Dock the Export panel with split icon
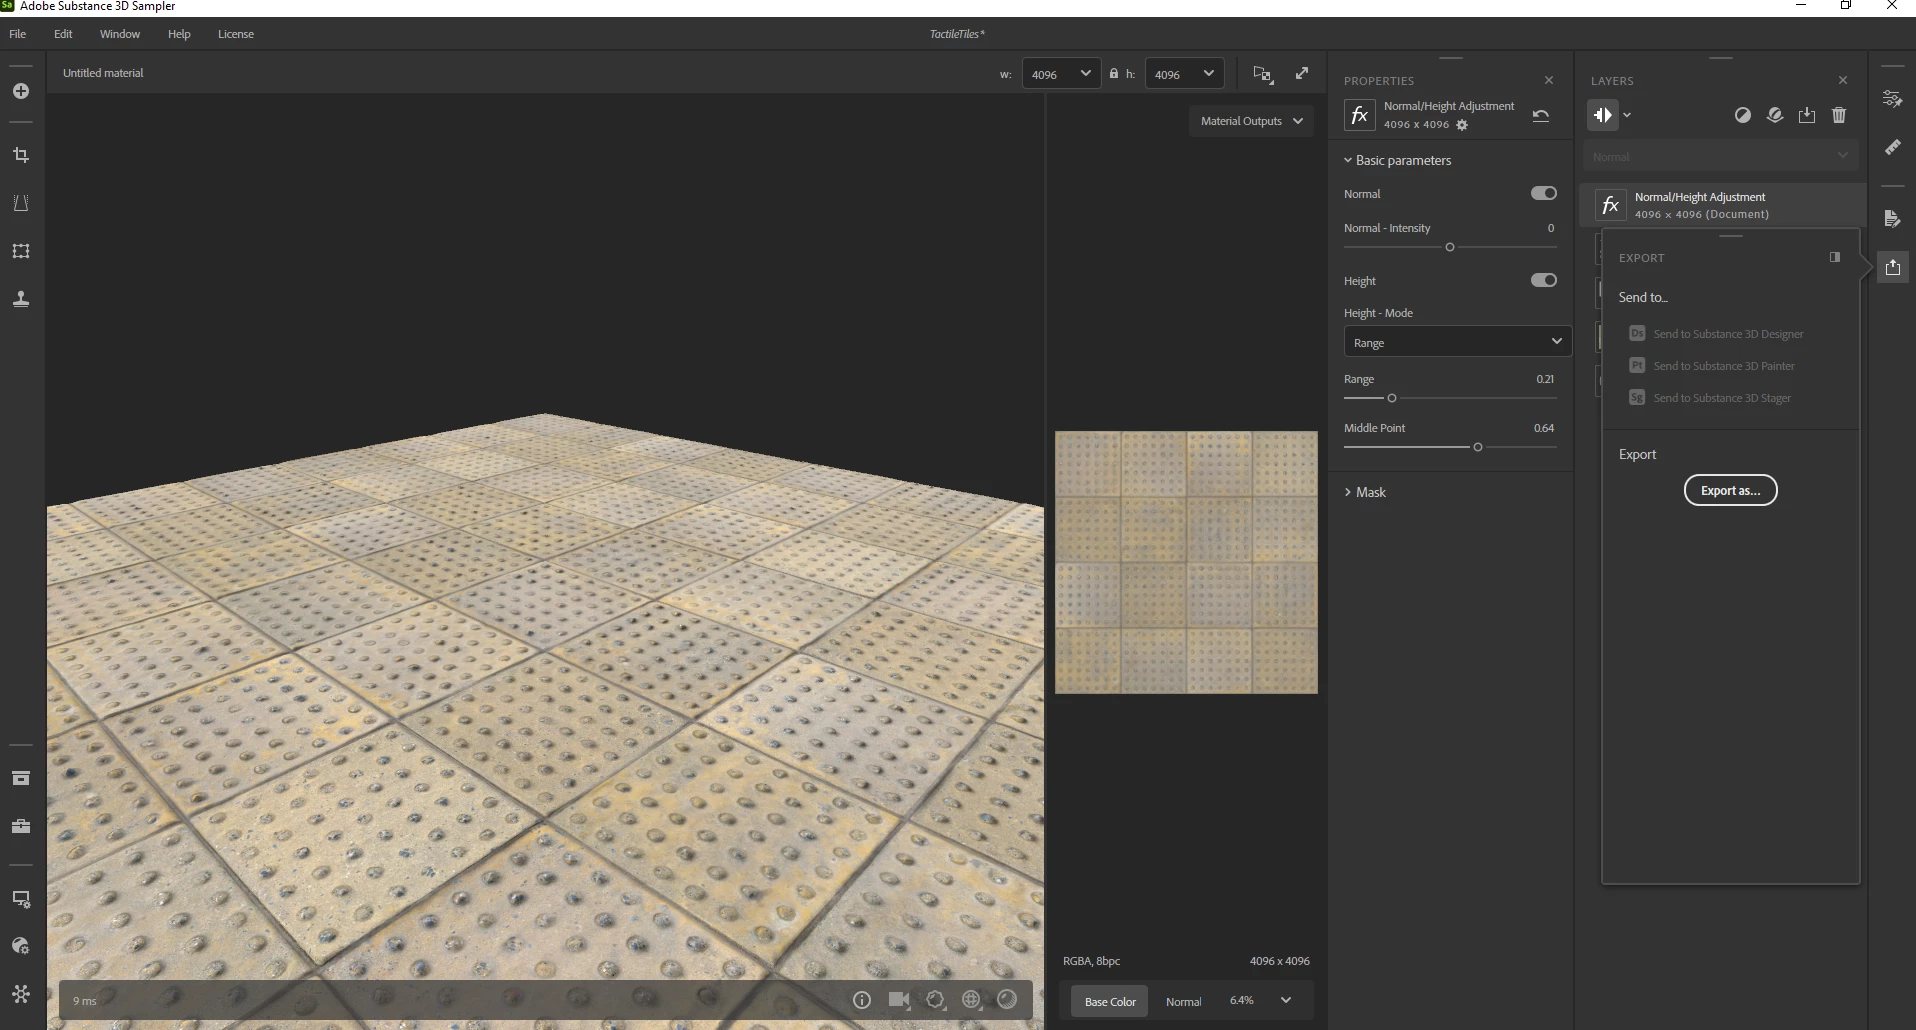Viewport: 1916px width, 1030px height. (x=1835, y=257)
